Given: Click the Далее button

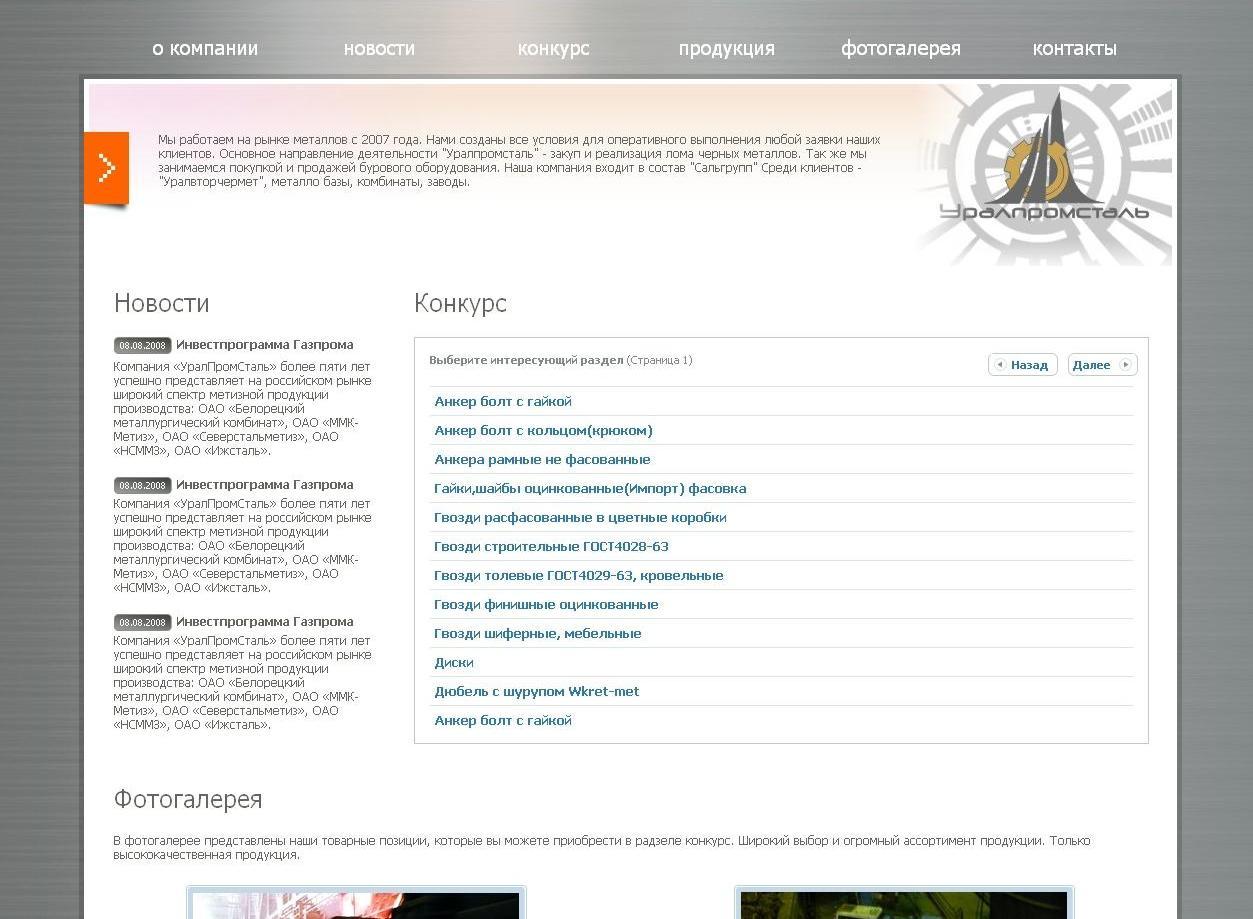Looking at the screenshot, I should [1102, 365].
